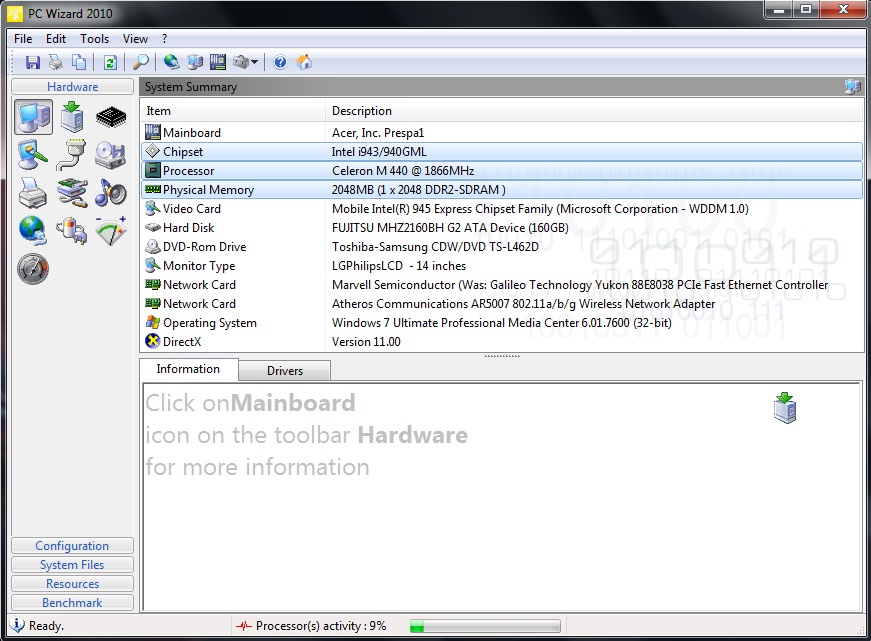
Task: Select the System Summary computer icon
Action: pyautogui.click(x=34, y=117)
